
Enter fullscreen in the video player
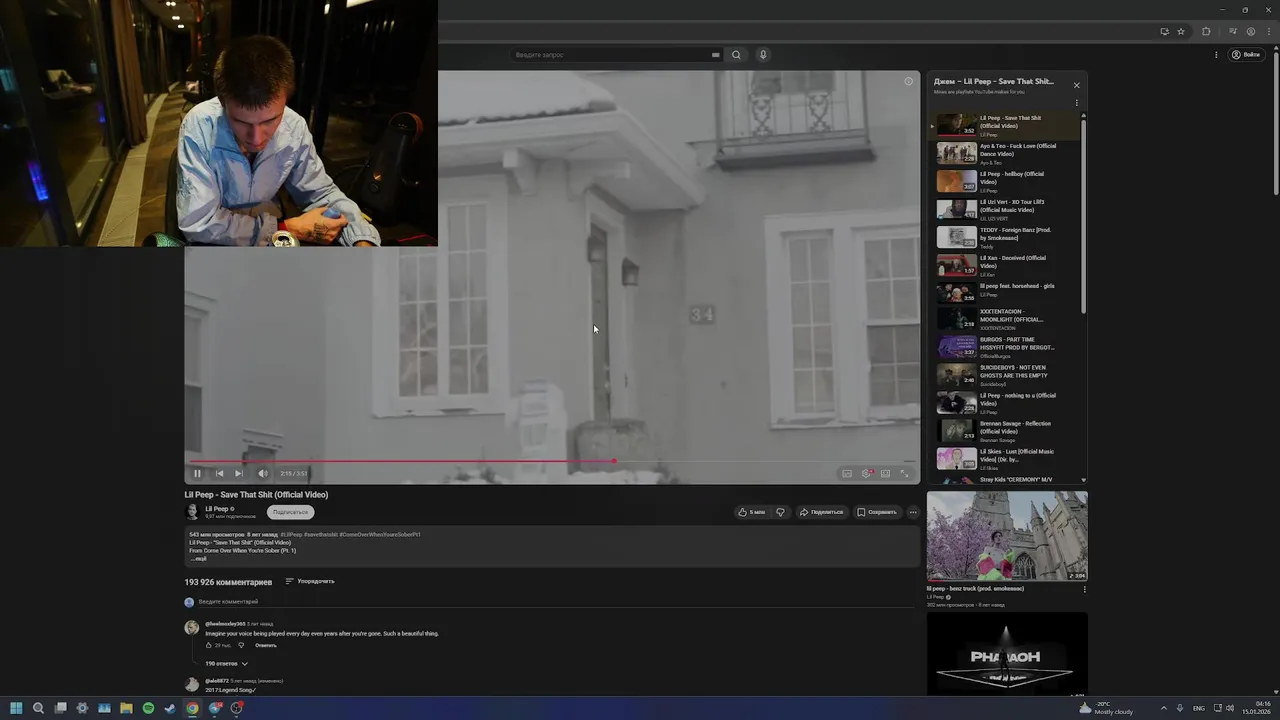[x=905, y=473]
